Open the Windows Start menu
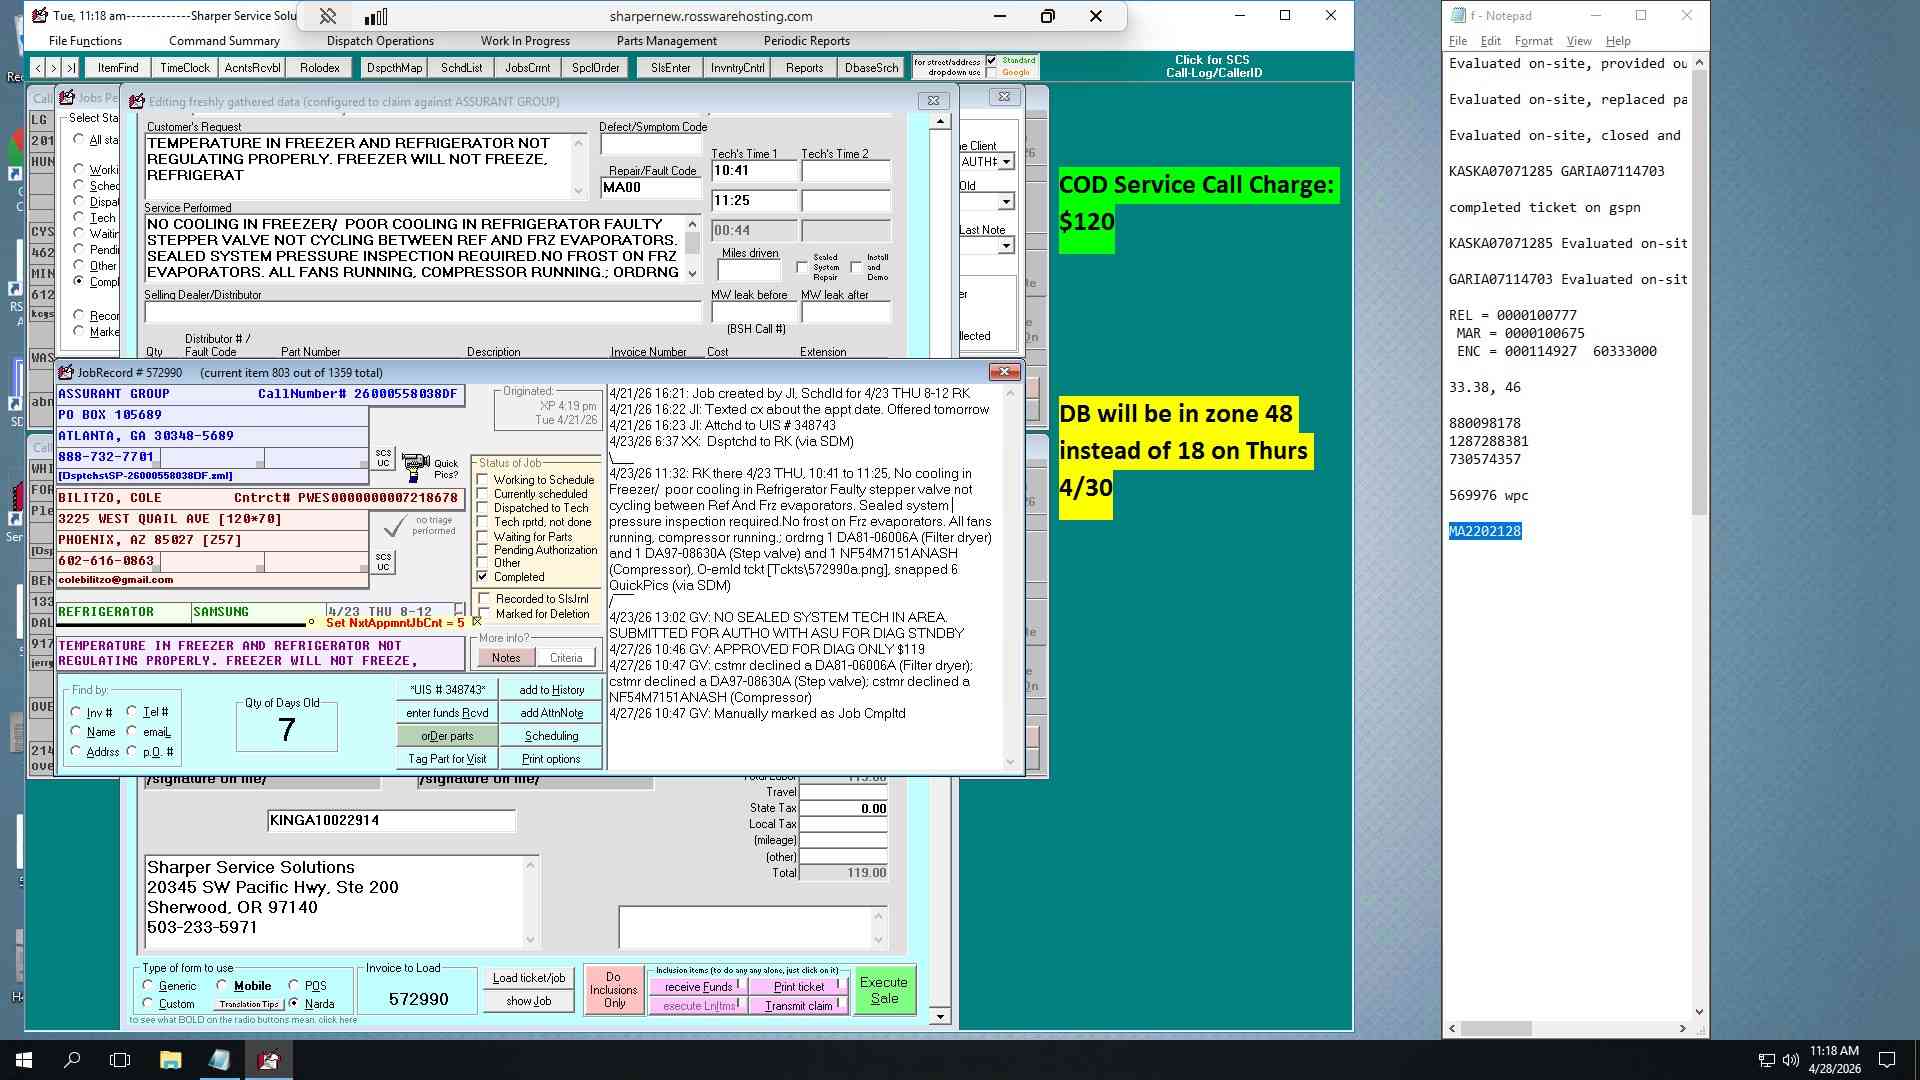Image resolution: width=1920 pixels, height=1080 pixels. pos(24,1060)
